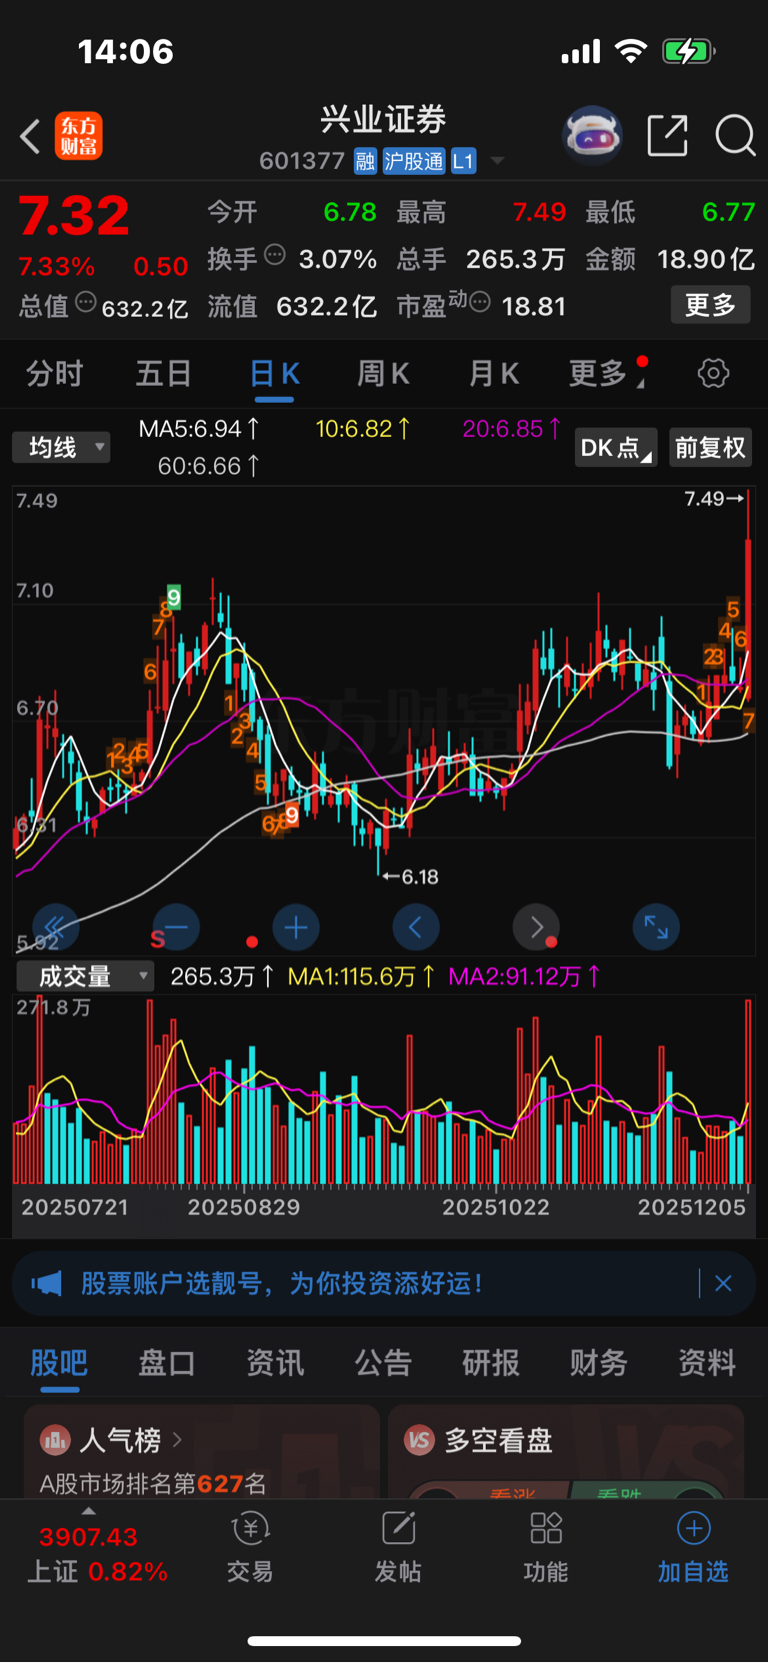Tap the 20251022 date label
This screenshot has height=1663, width=768.
coord(496,1207)
